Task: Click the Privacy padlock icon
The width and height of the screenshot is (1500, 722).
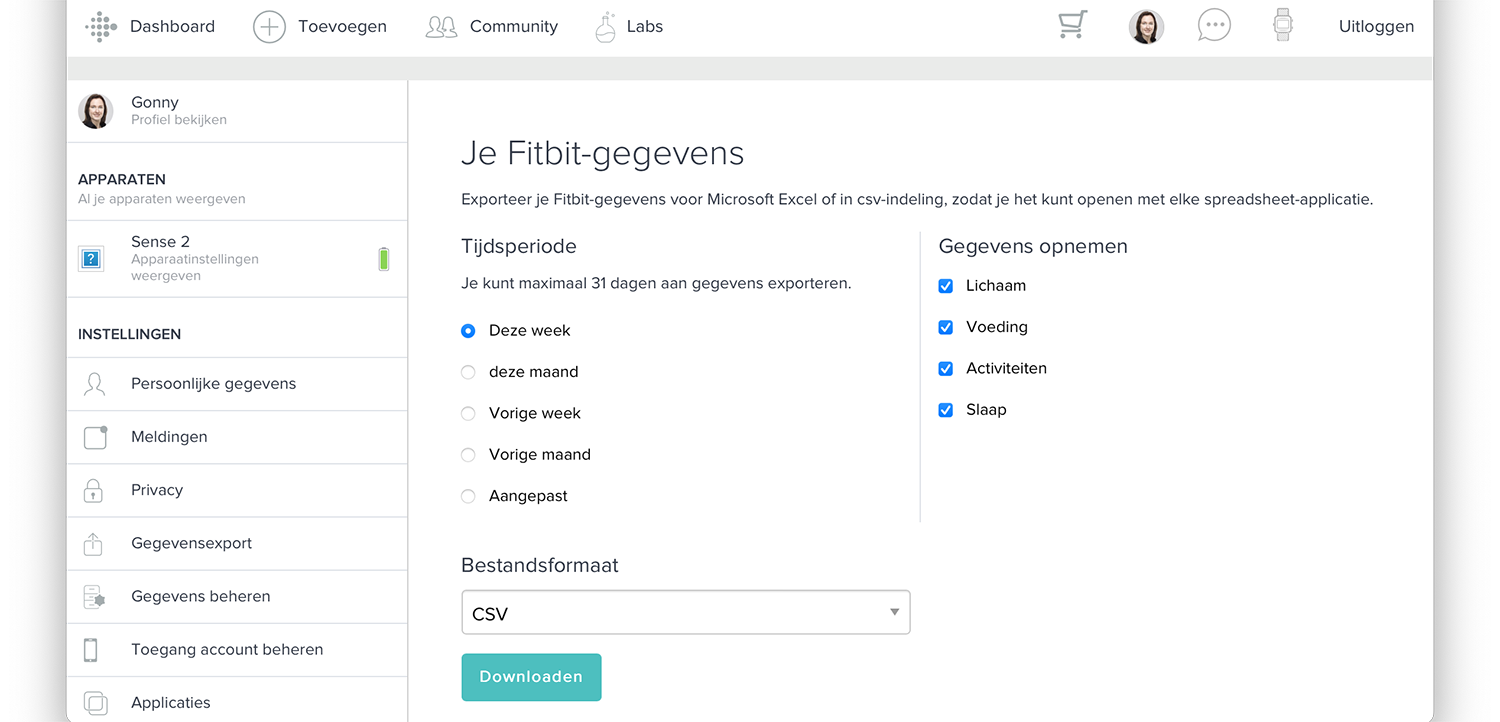Action: click(x=93, y=490)
